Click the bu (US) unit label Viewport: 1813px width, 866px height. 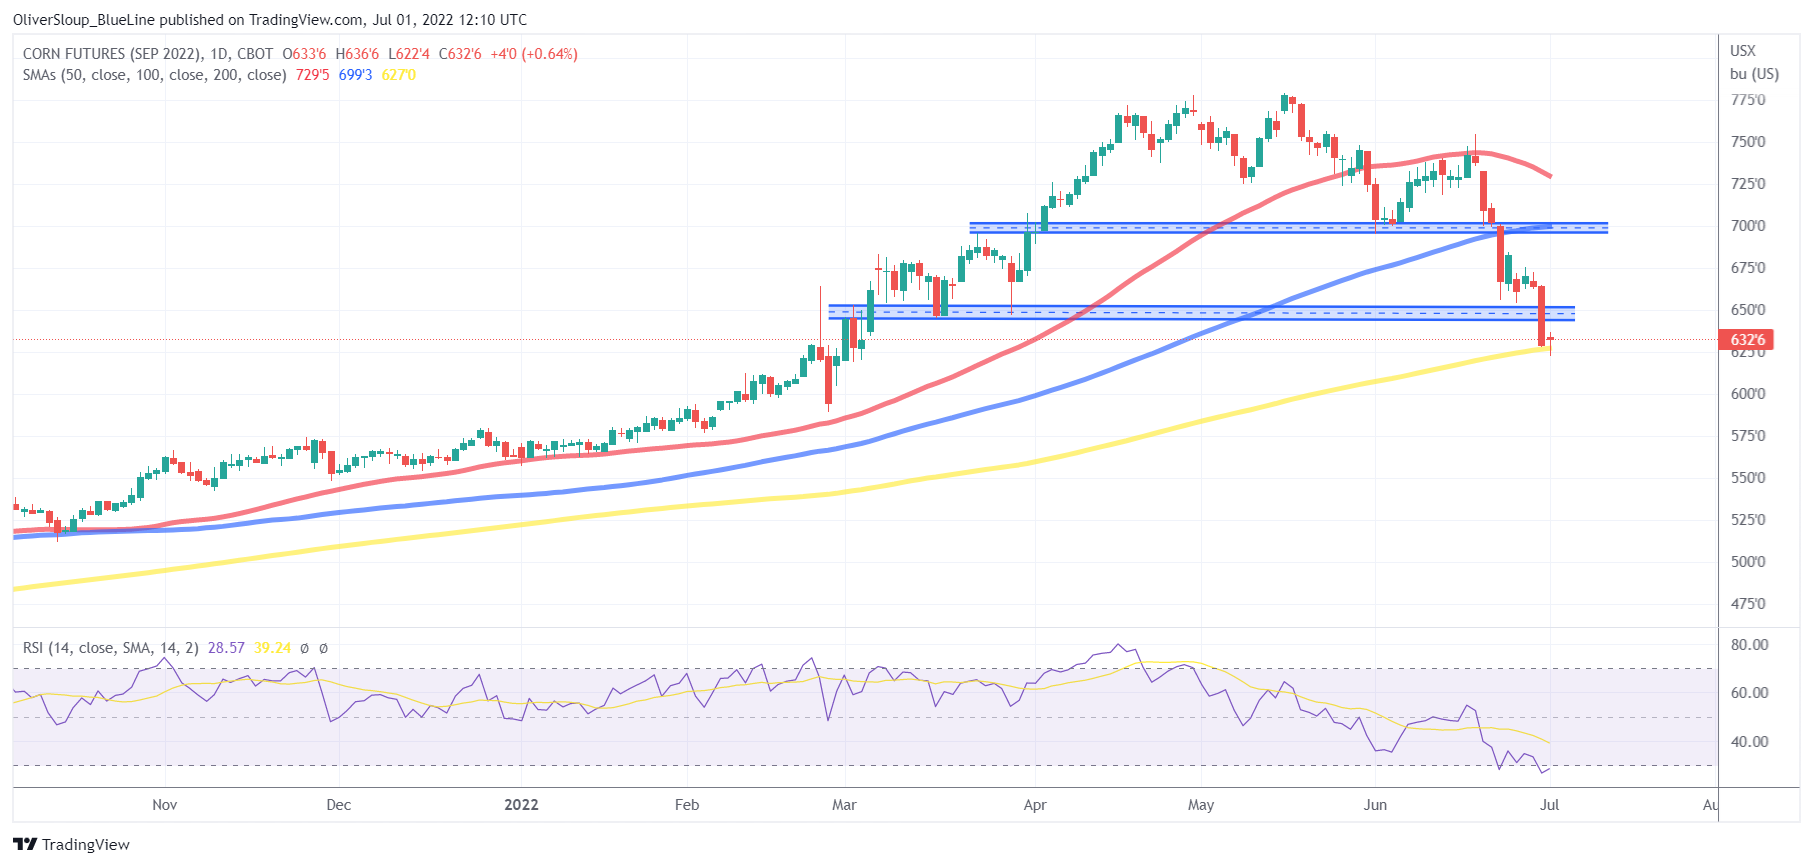click(x=1755, y=74)
